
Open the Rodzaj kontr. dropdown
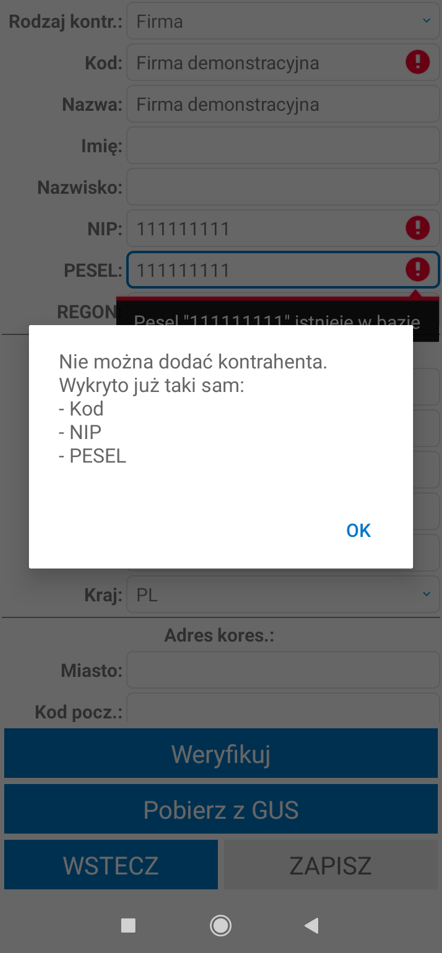[x=283, y=21]
